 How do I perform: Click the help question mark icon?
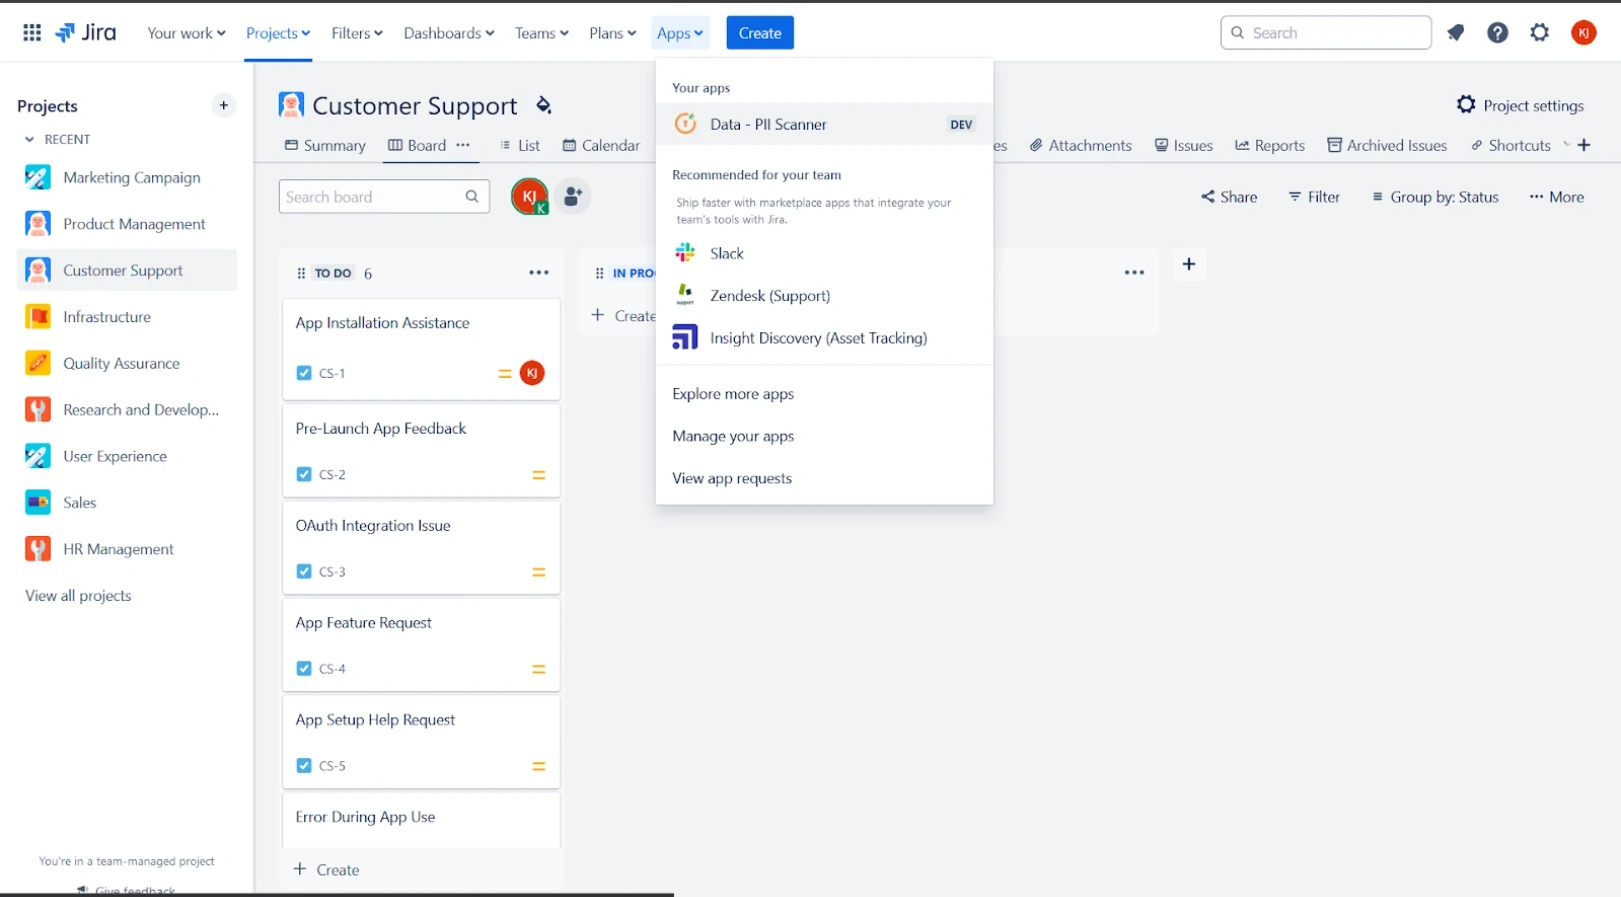tap(1497, 33)
